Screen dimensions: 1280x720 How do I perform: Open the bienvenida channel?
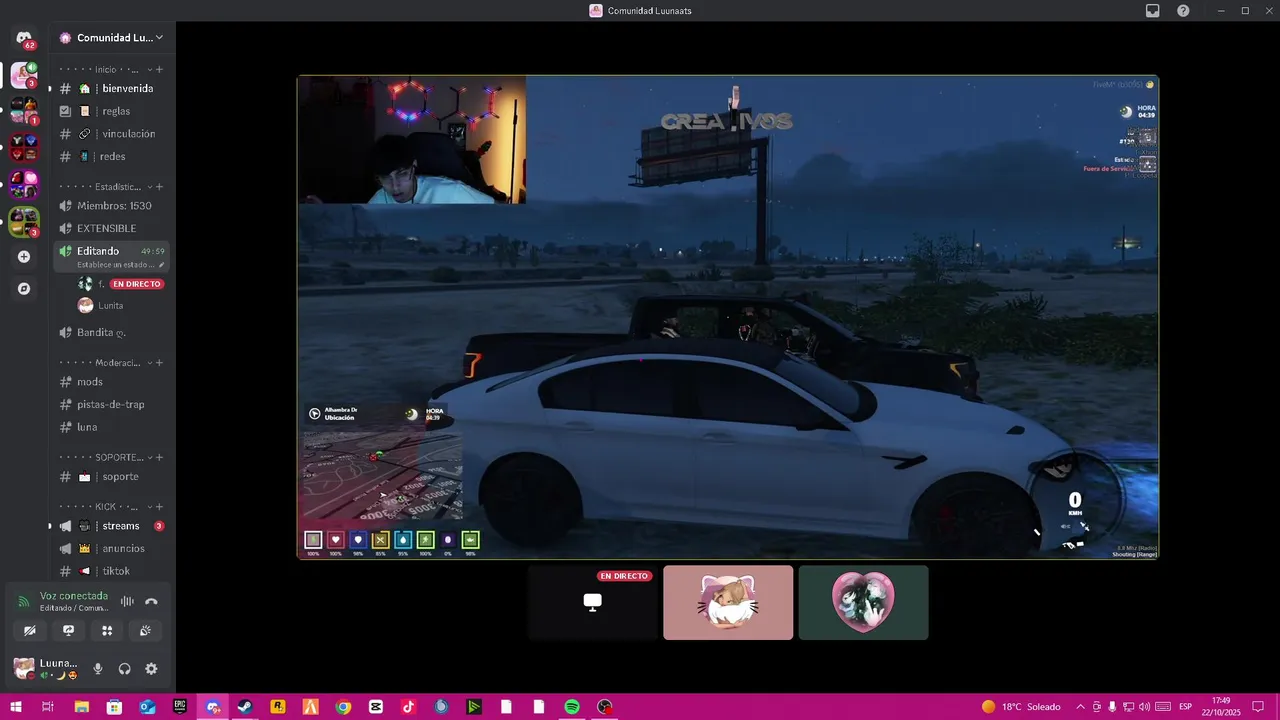click(112, 88)
